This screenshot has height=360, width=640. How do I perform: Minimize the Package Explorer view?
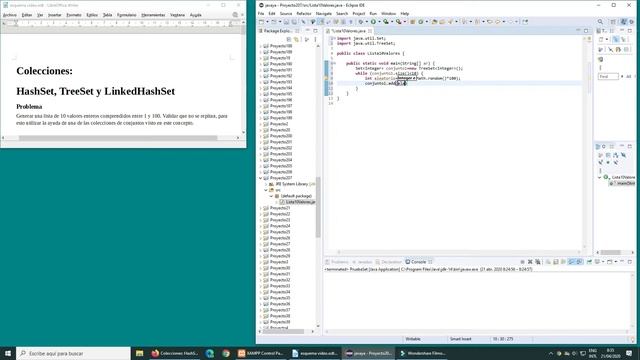pyautogui.click(x=307, y=31)
